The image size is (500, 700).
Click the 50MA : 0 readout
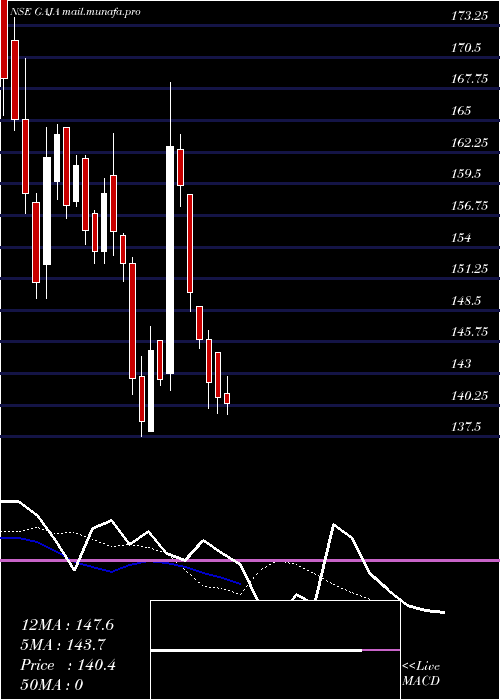coord(52,685)
